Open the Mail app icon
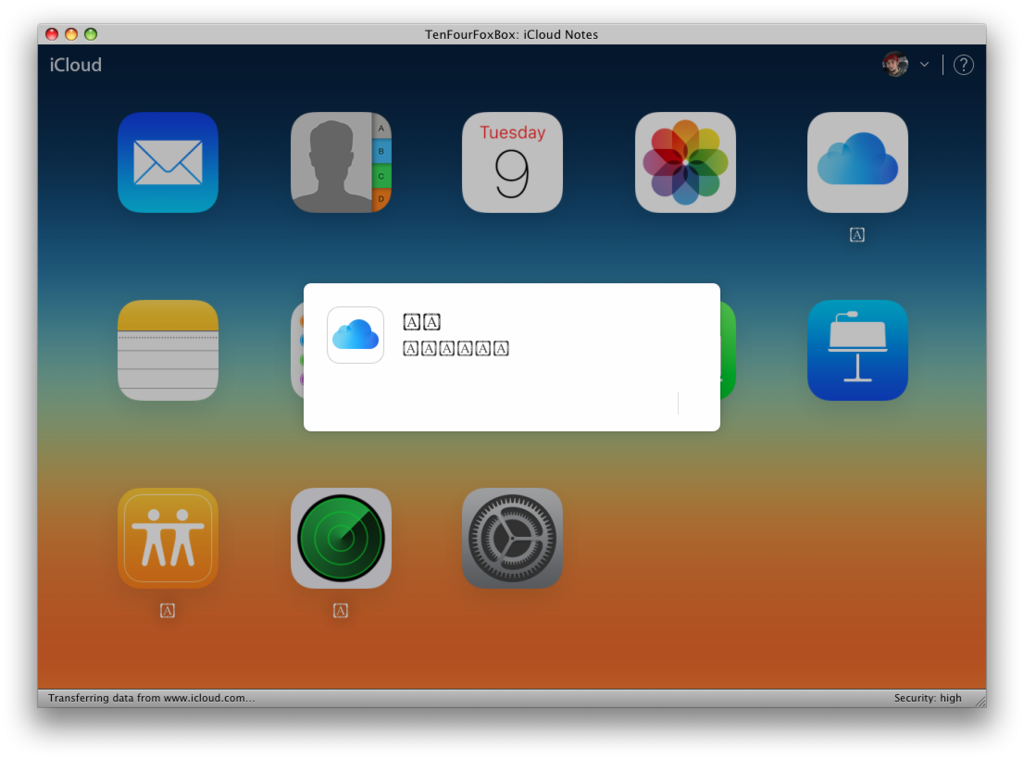This screenshot has height=759, width=1024. tap(168, 162)
